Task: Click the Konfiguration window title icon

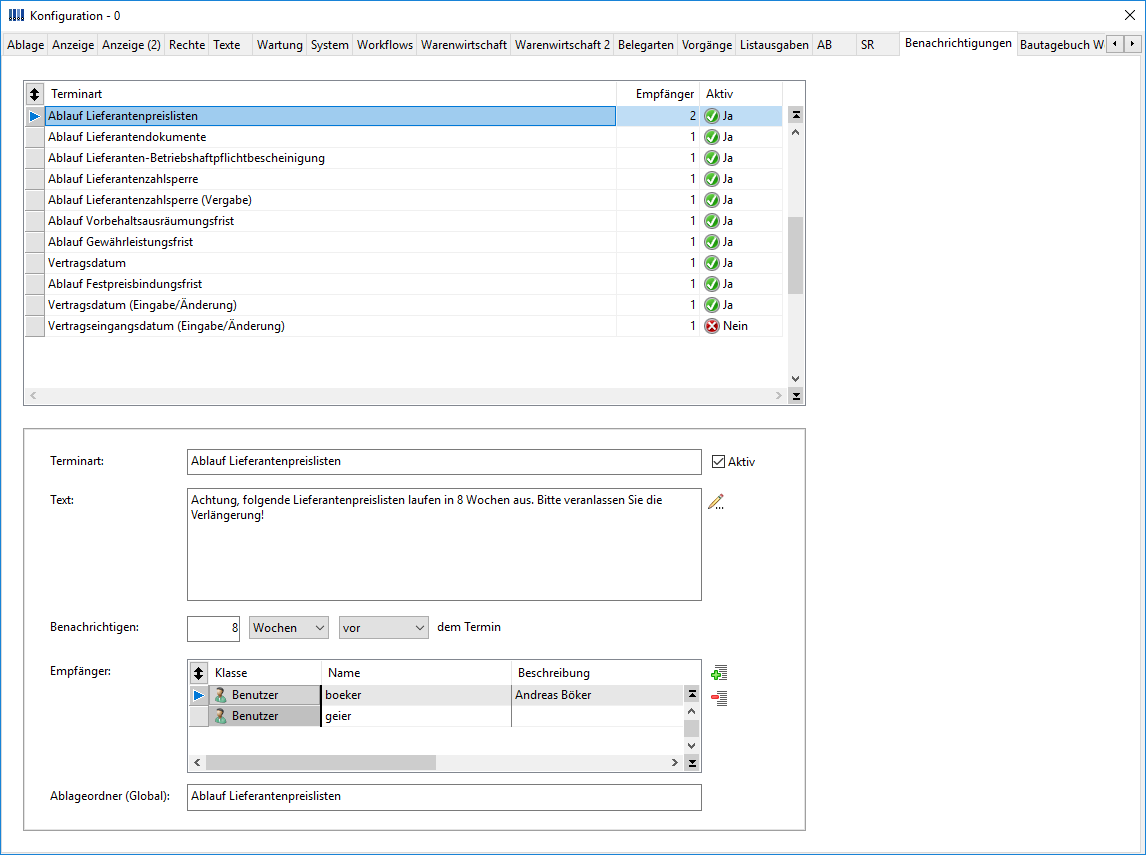Action: tap(16, 15)
